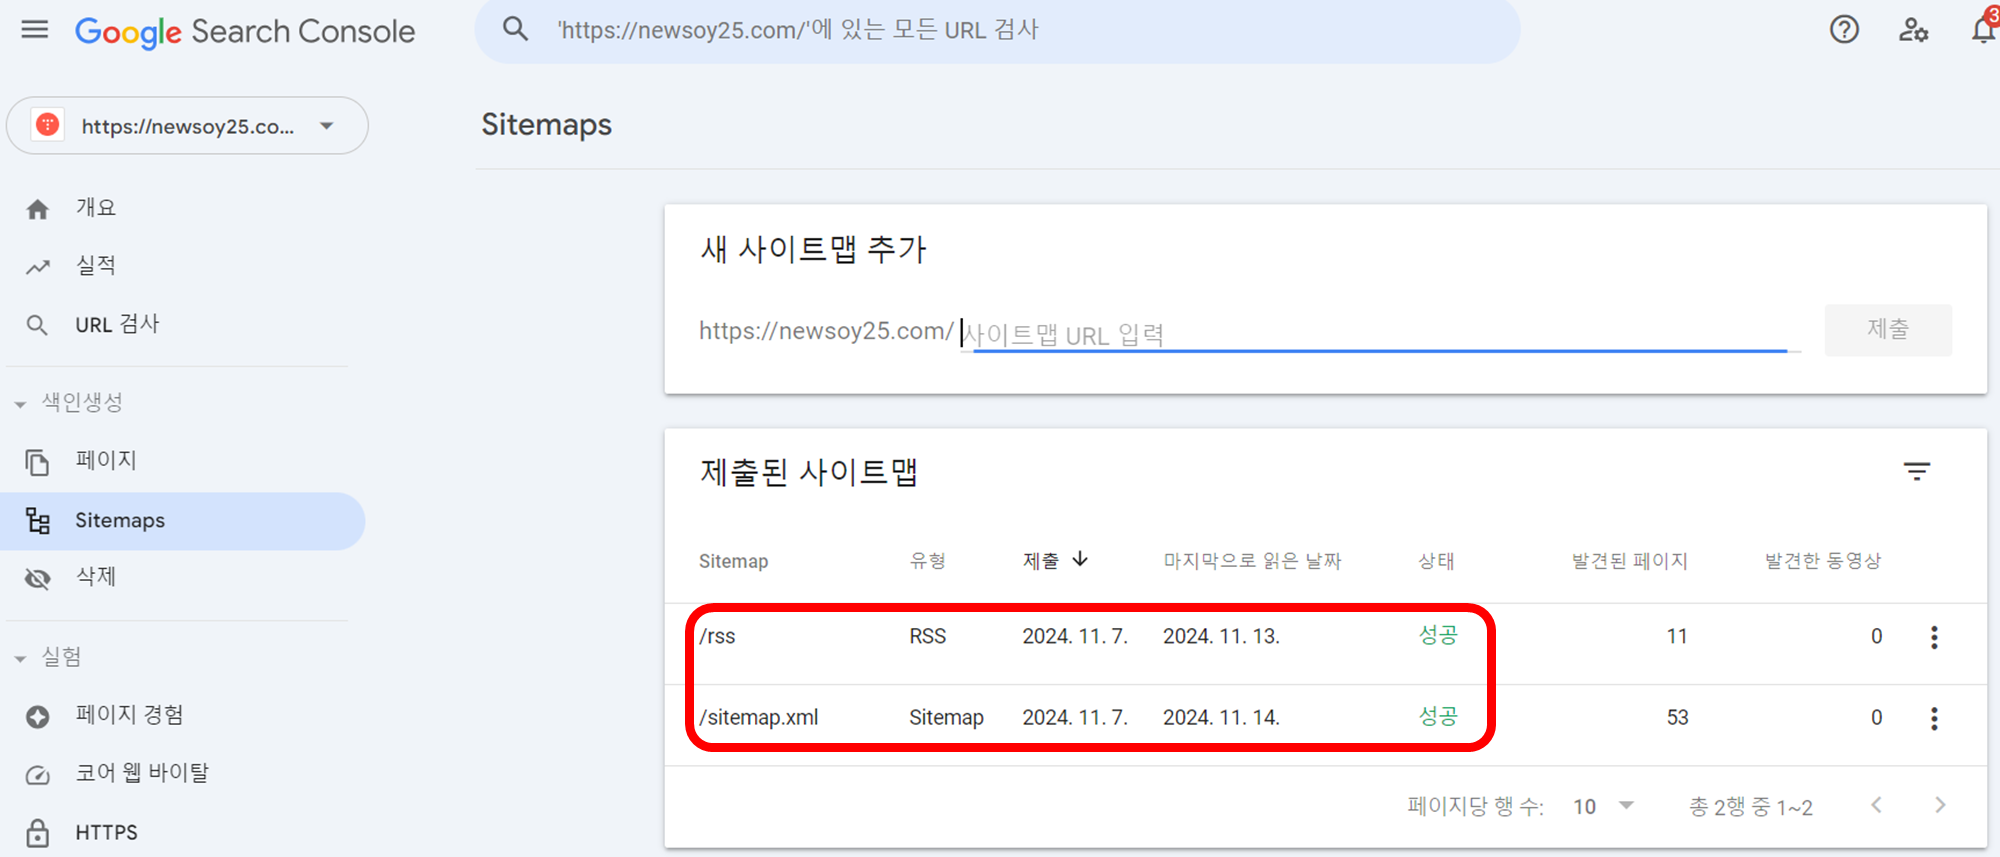The height and width of the screenshot is (857, 2000).
Task: Click the discovered pages value 11
Action: pyautogui.click(x=1677, y=636)
